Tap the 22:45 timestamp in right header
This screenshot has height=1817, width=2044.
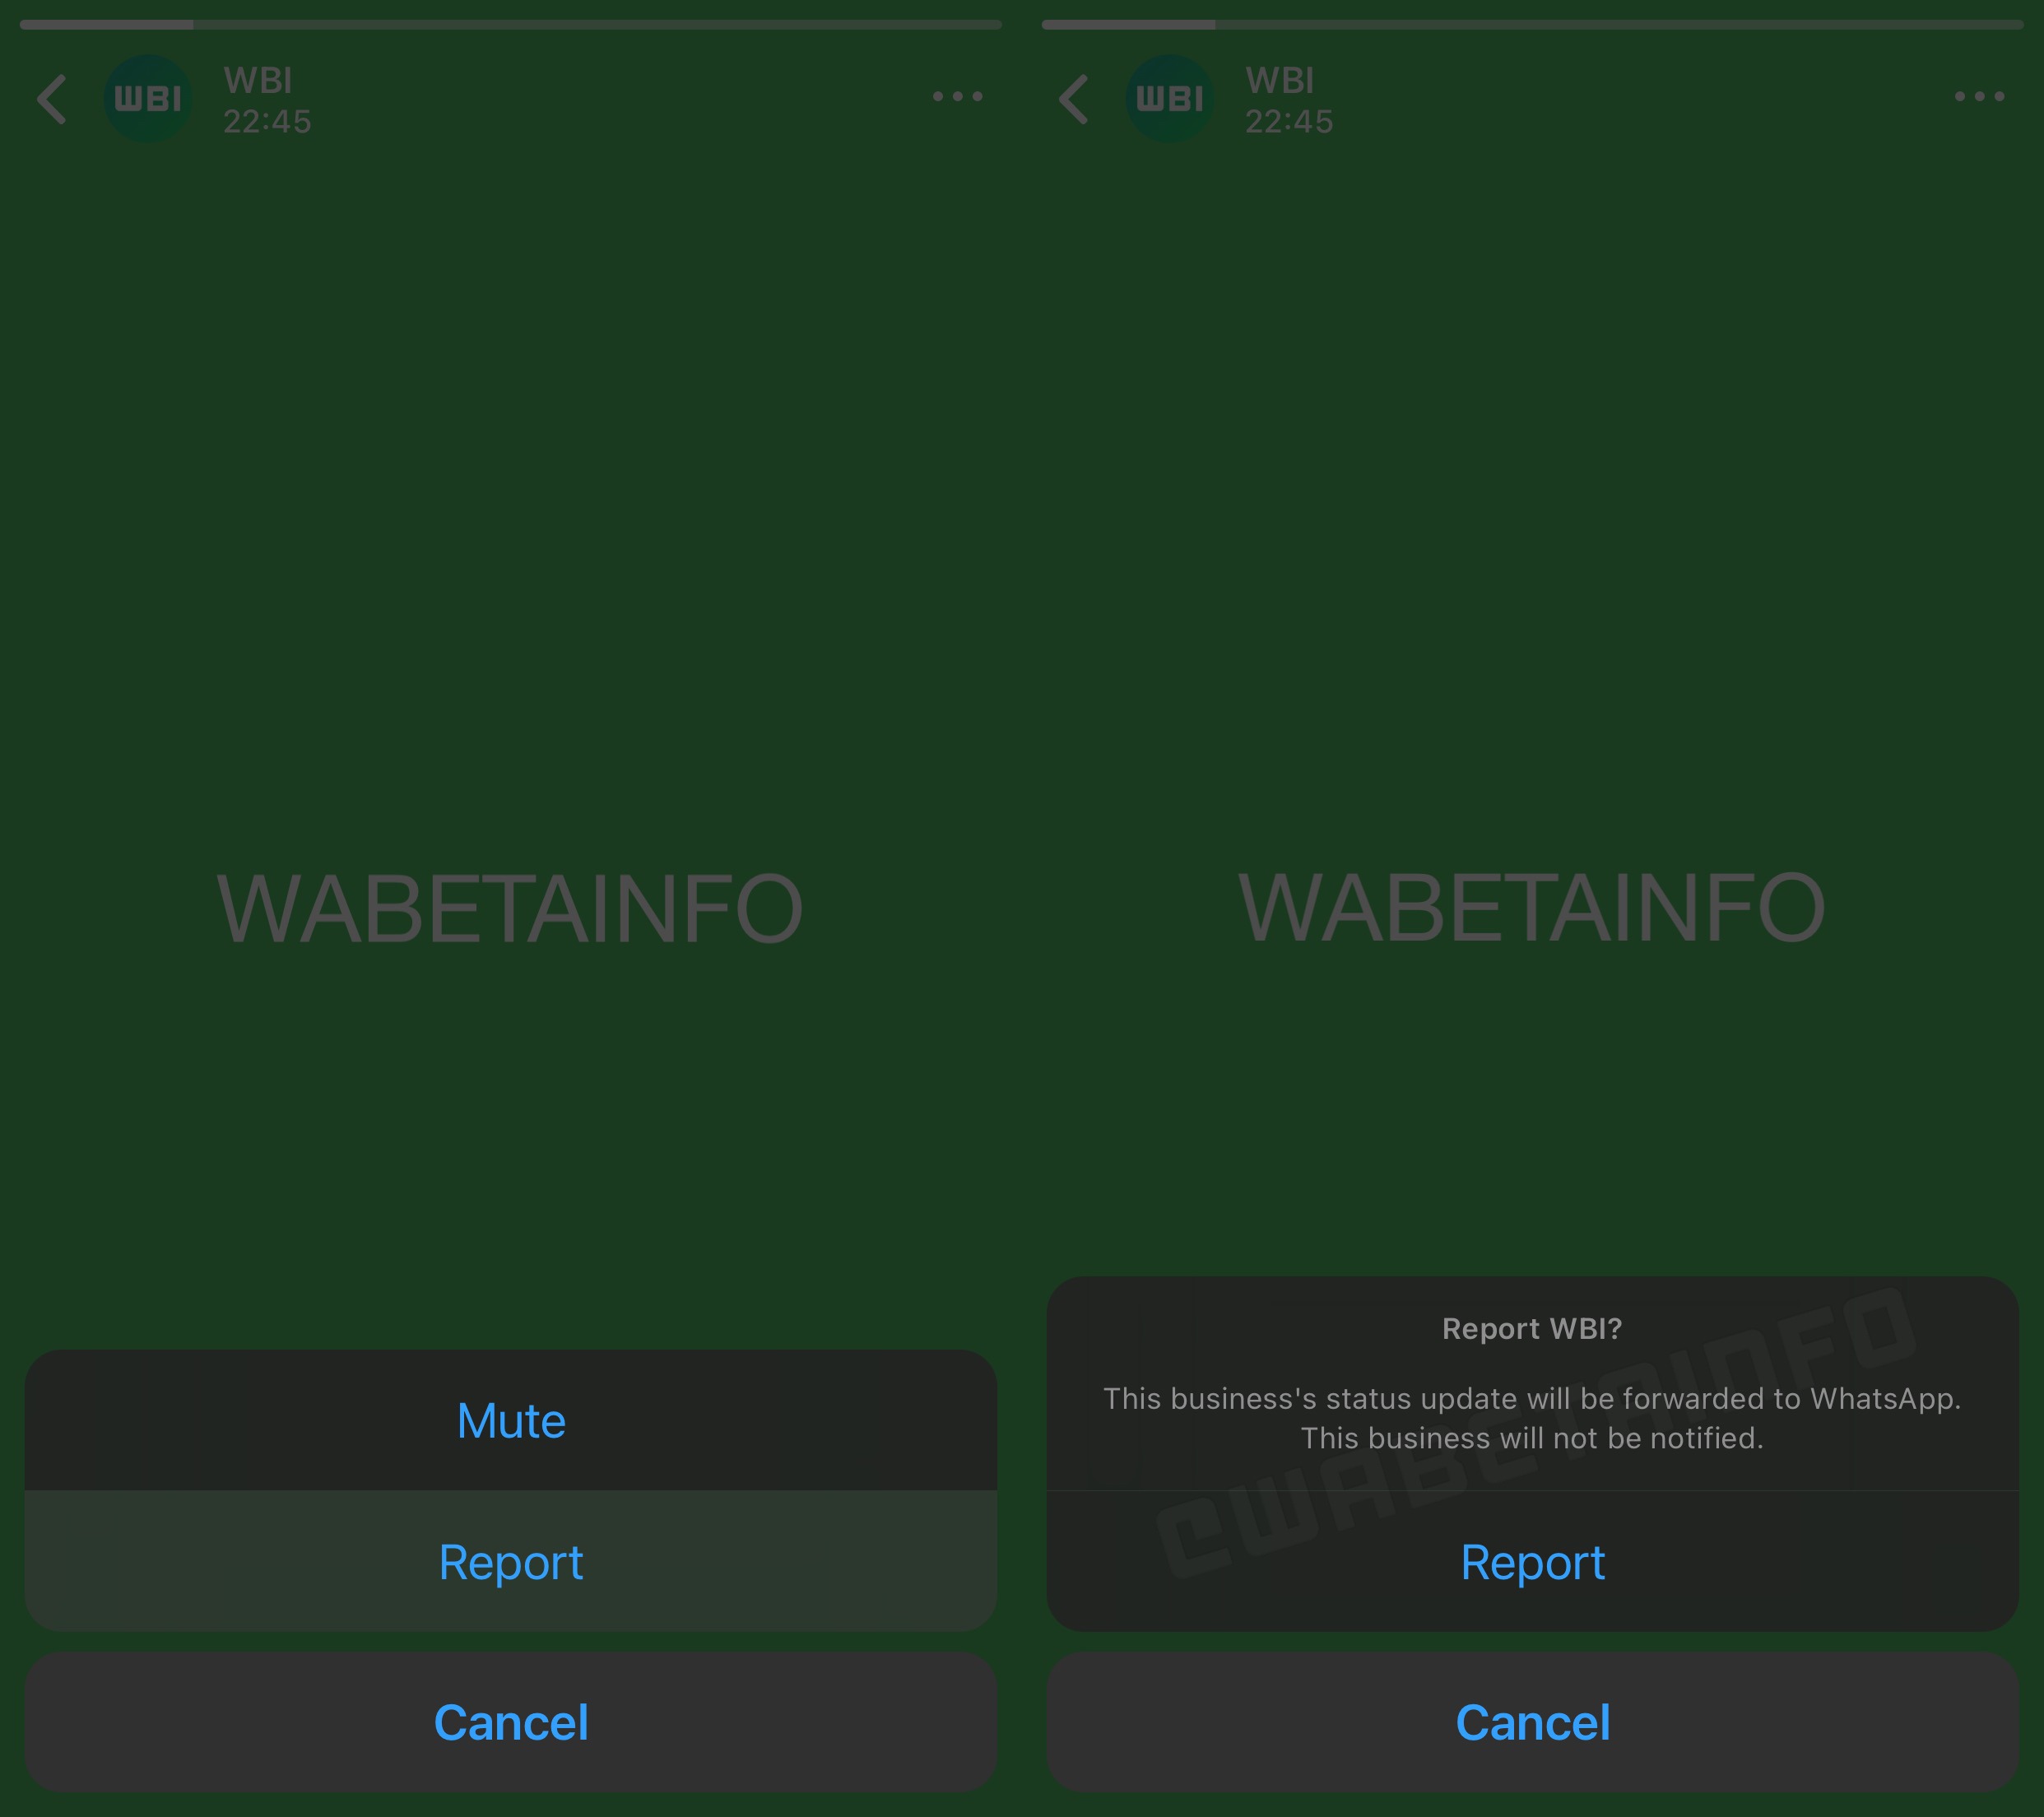coord(1289,122)
